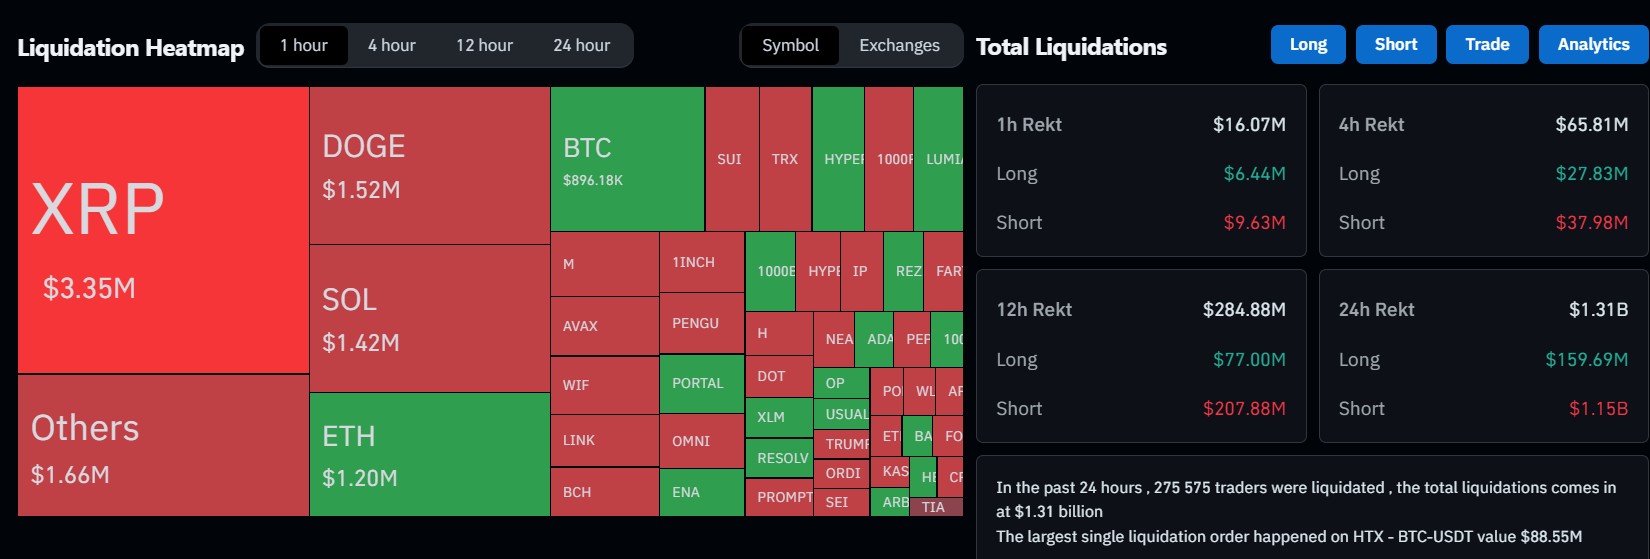The image size is (1650, 559).
Task: Select the SUI heatmap tile
Action: 731,159
